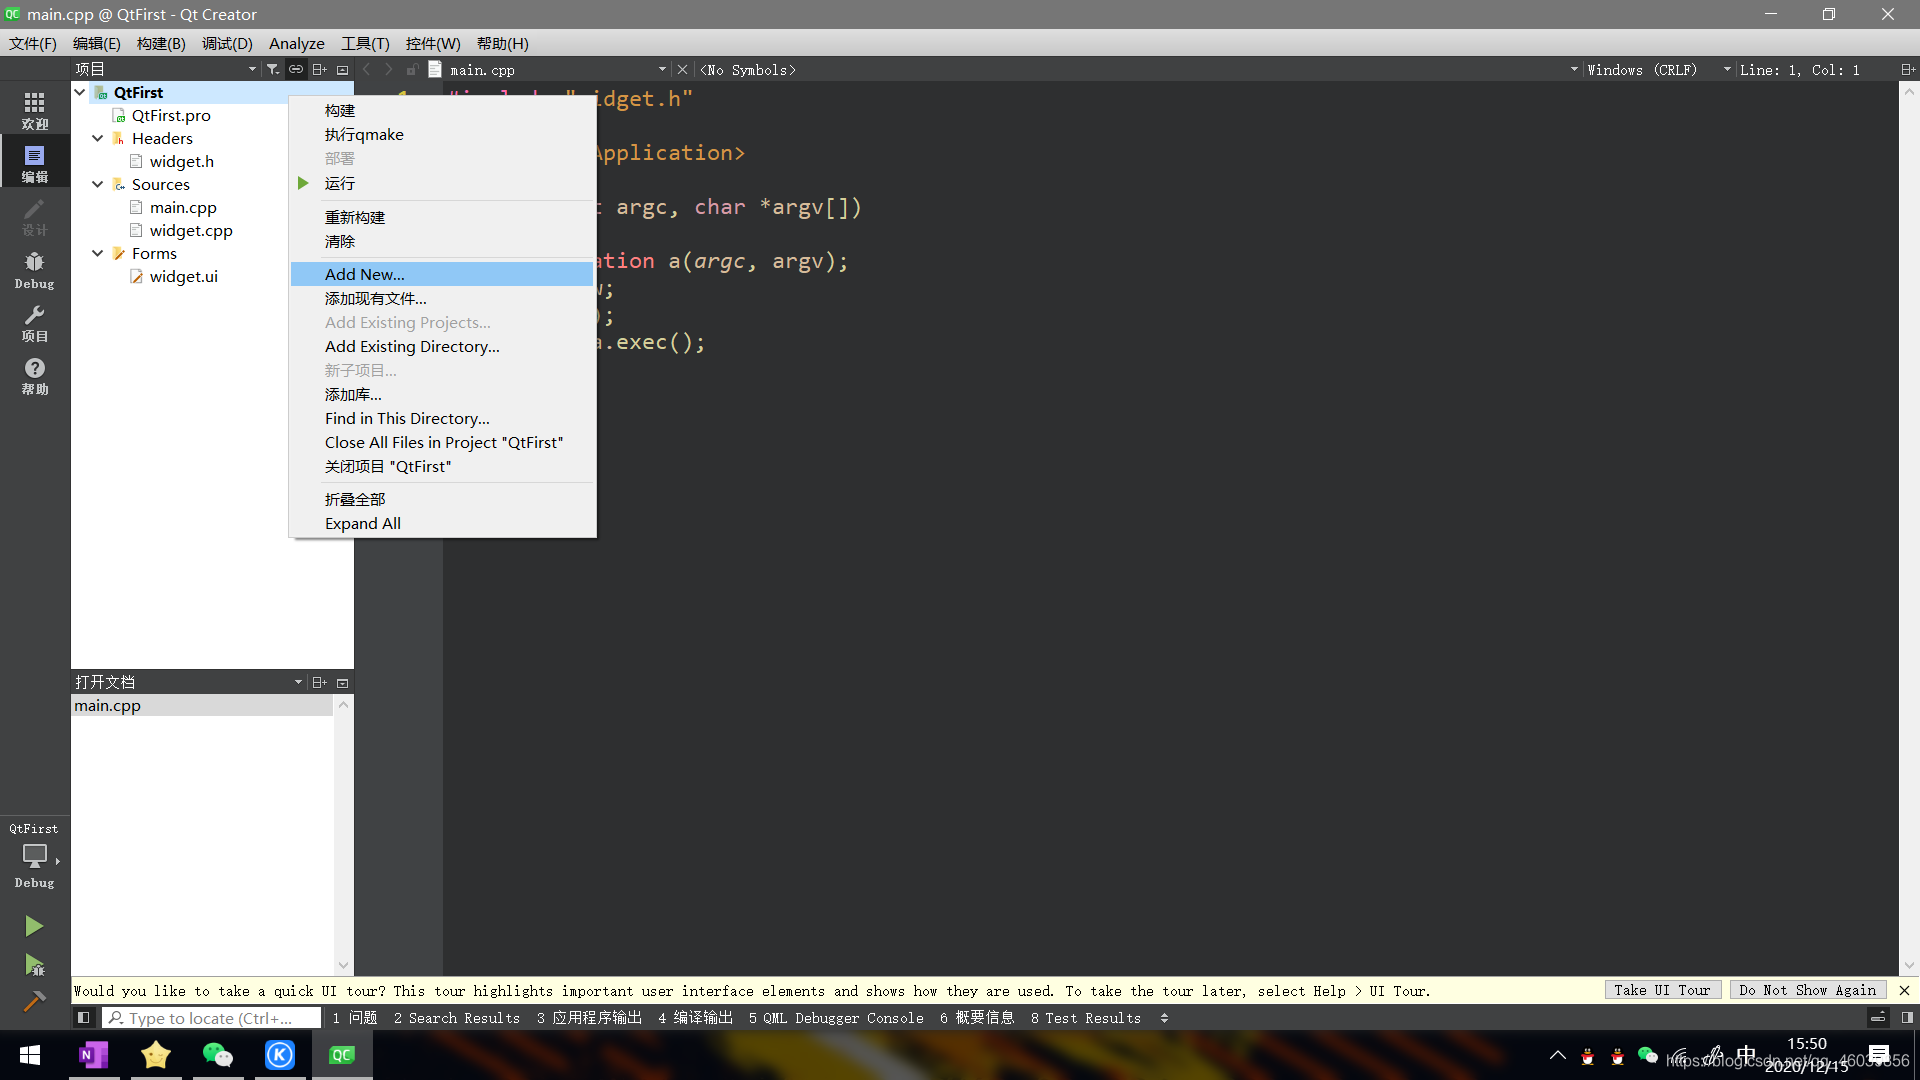1920x1080 pixels.
Task: Toggle the left sidebar visibility
Action: (83, 1018)
